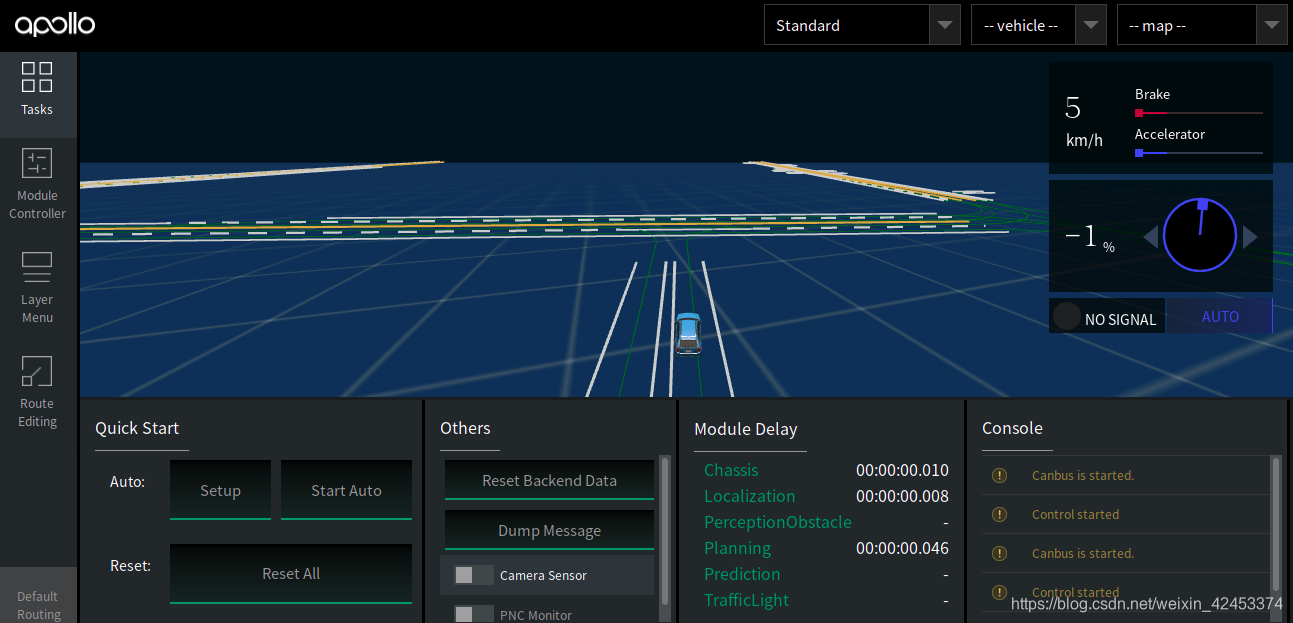Click the Prediction module label
The height and width of the screenshot is (623, 1293).
[742, 574]
